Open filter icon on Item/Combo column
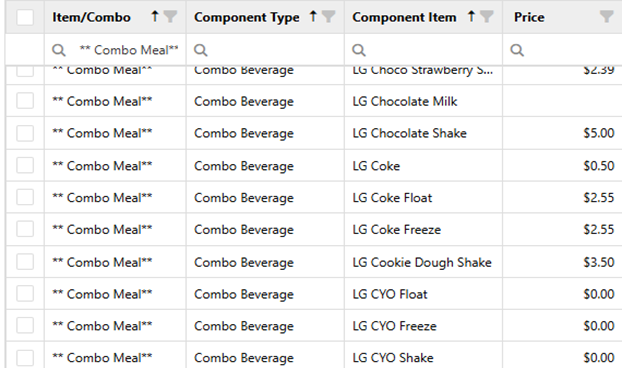Screen dimensions: 622x368 pos(170,17)
